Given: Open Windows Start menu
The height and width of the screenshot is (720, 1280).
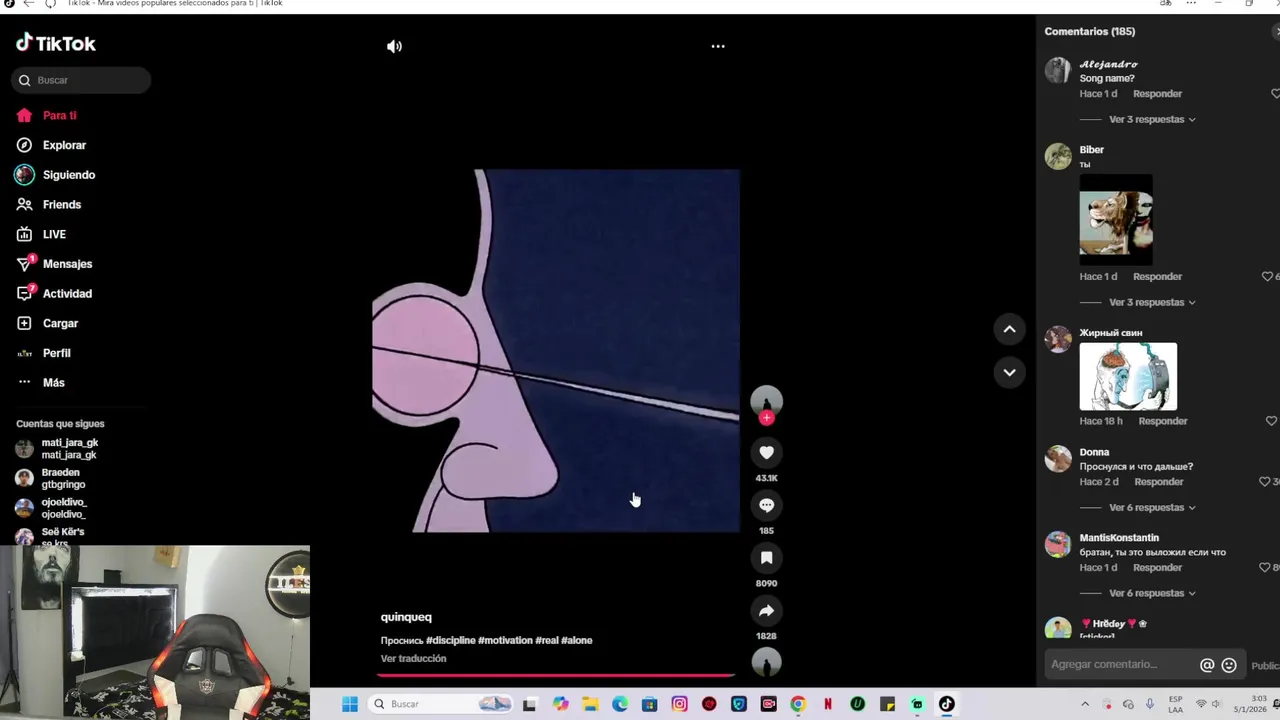Looking at the screenshot, I should point(350,704).
